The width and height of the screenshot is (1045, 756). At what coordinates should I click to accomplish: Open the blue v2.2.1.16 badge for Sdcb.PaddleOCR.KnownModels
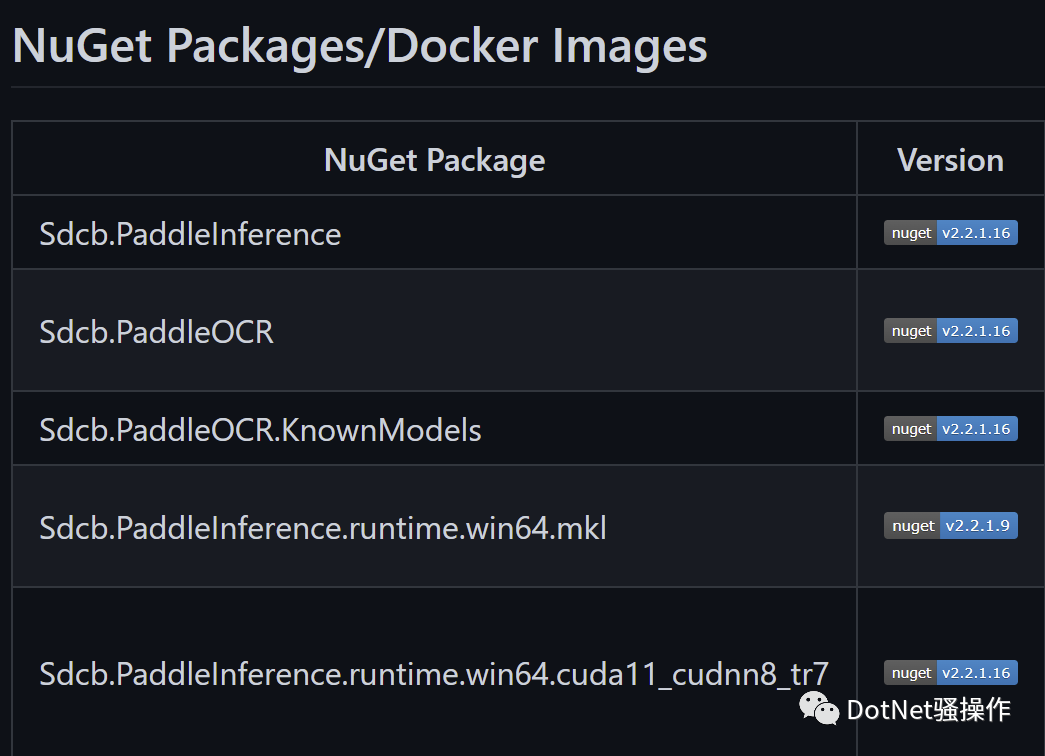[978, 429]
